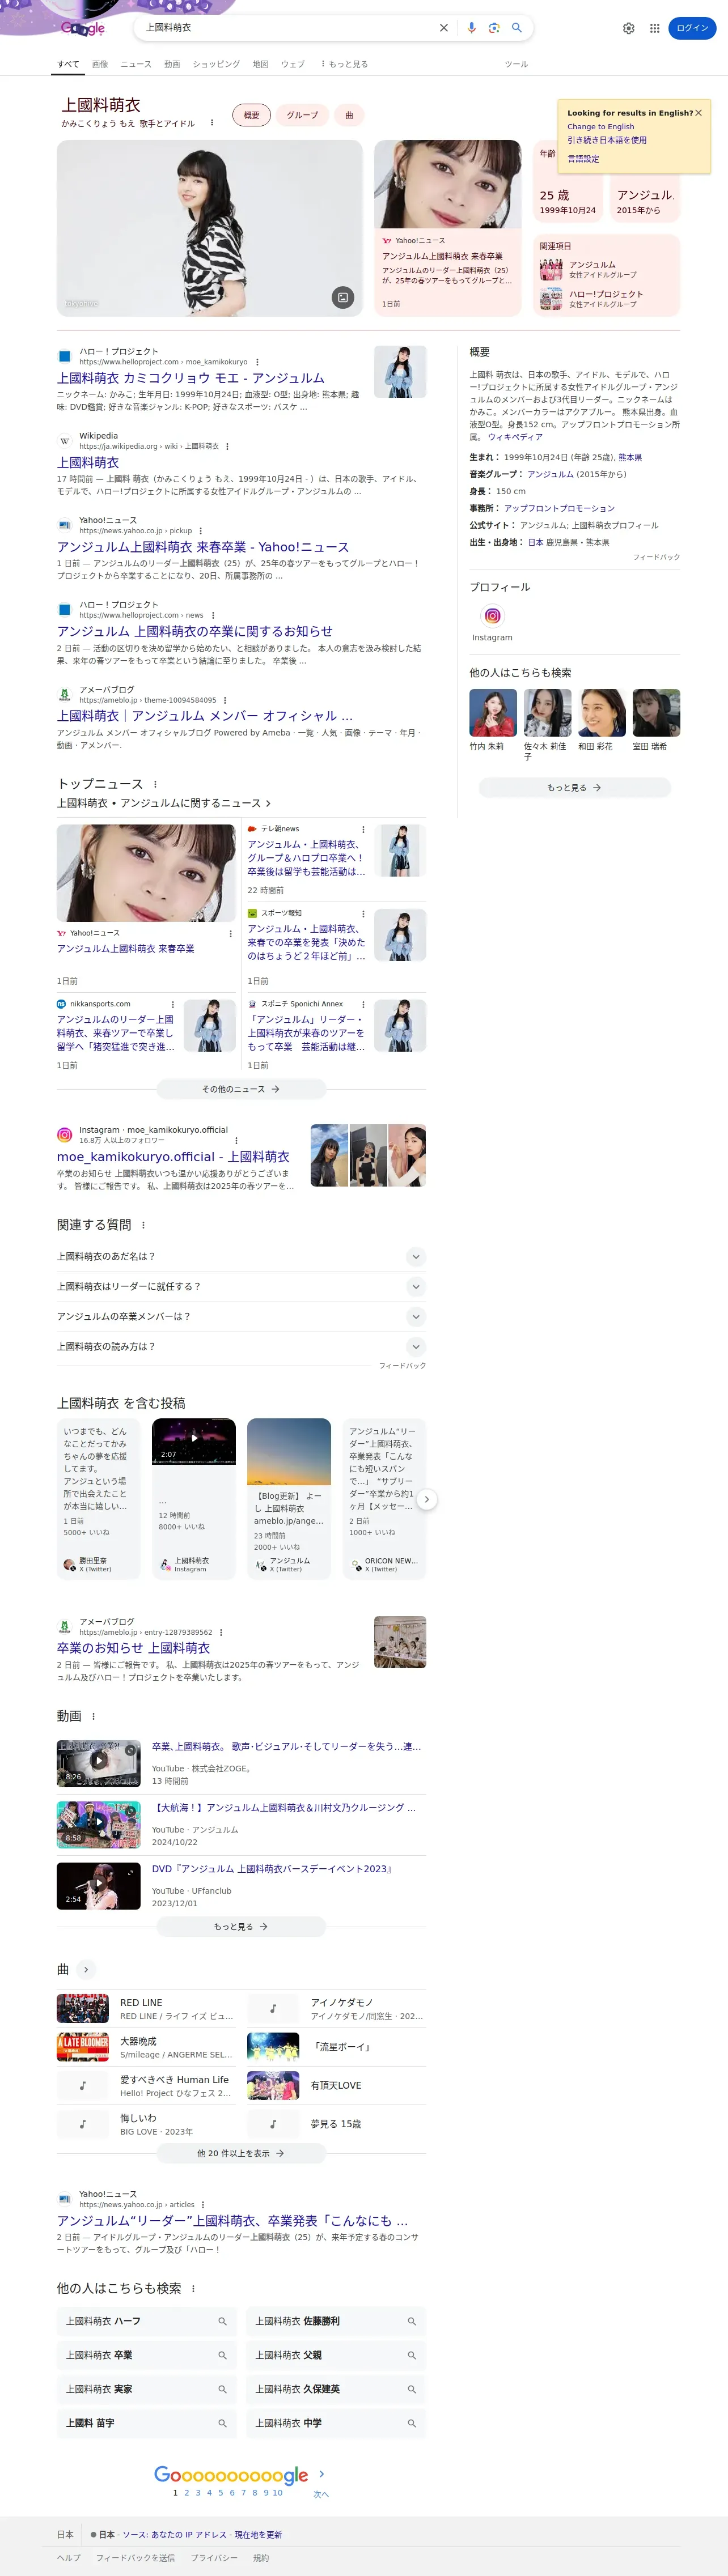
Task: Select the グループ chip
Action: 302,115
